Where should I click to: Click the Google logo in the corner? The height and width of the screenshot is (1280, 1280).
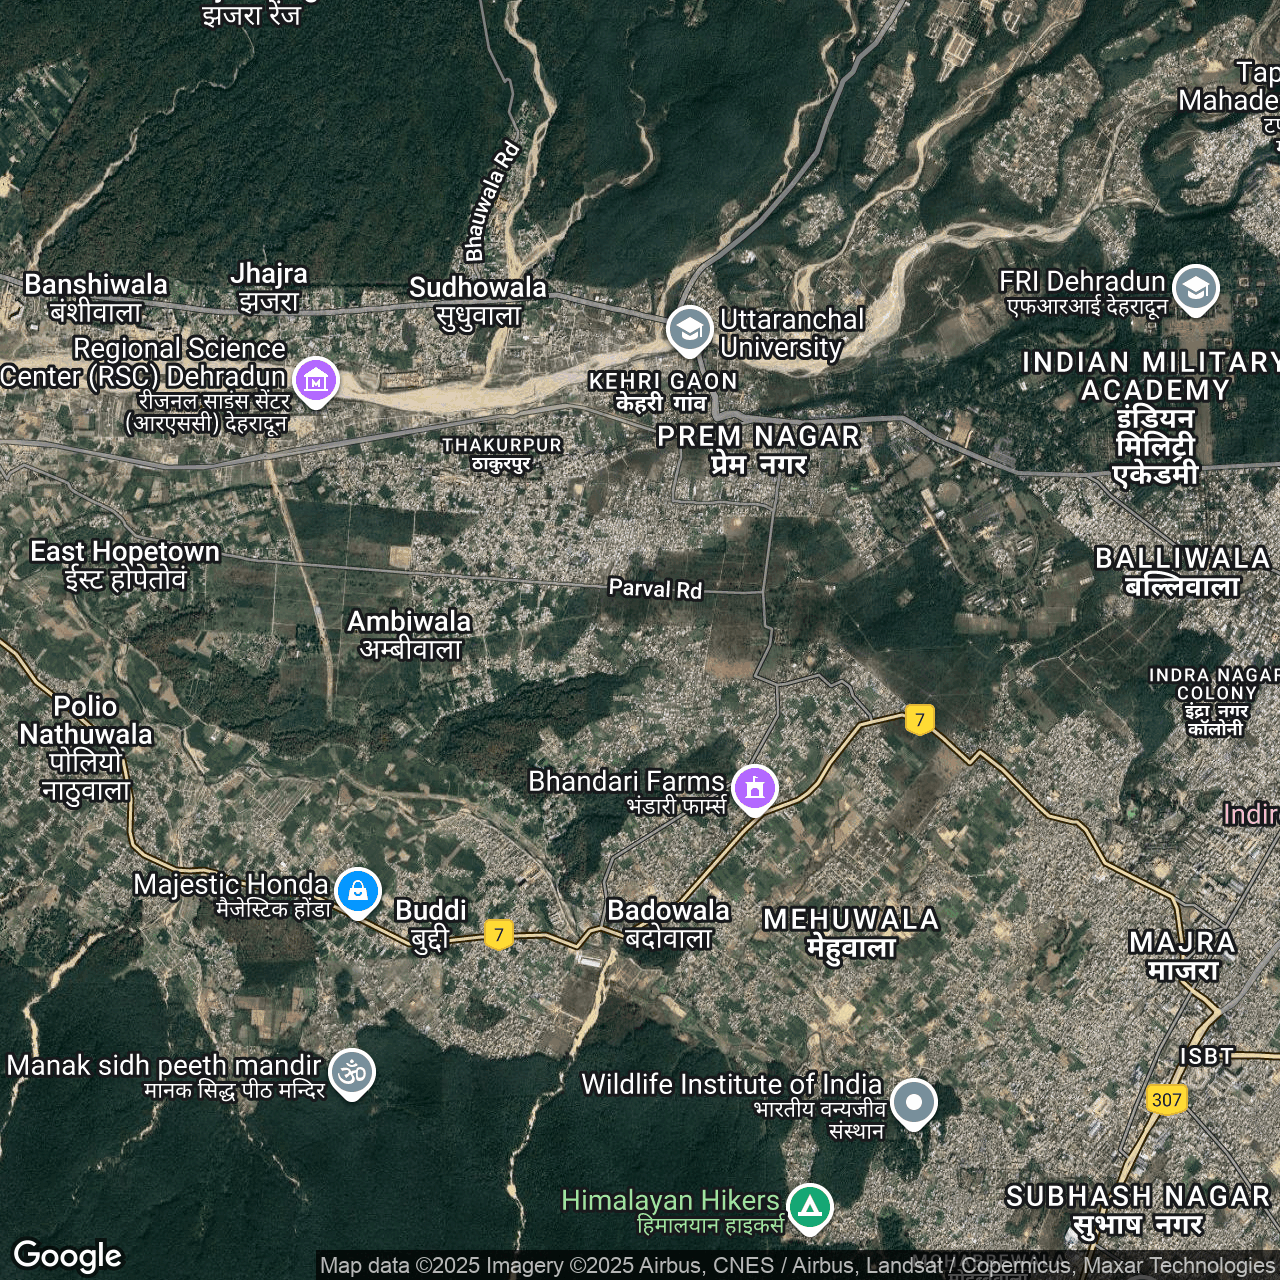68,1255
